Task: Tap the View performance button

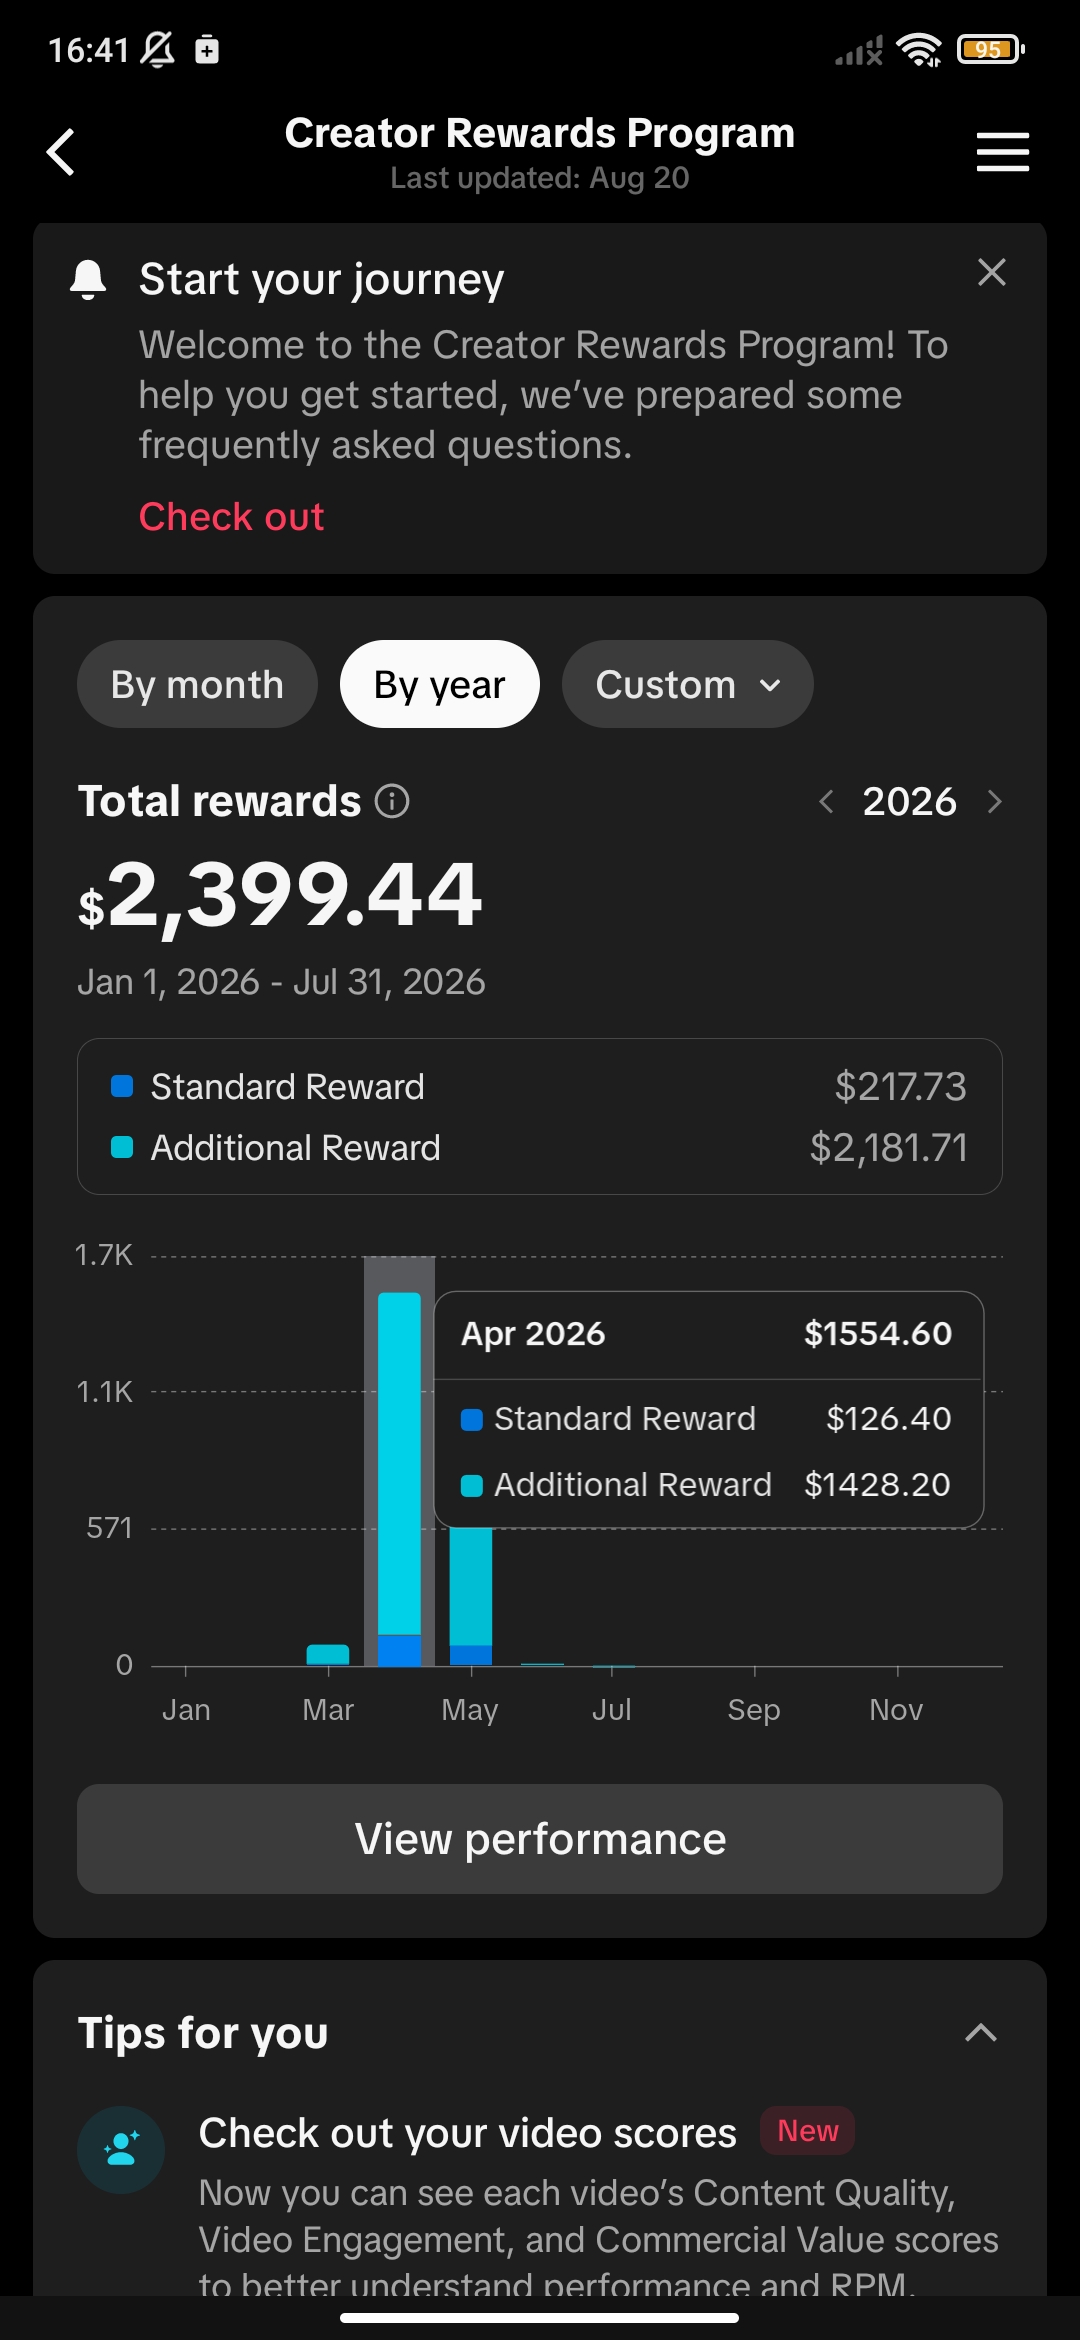Action: click(540, 1839)
